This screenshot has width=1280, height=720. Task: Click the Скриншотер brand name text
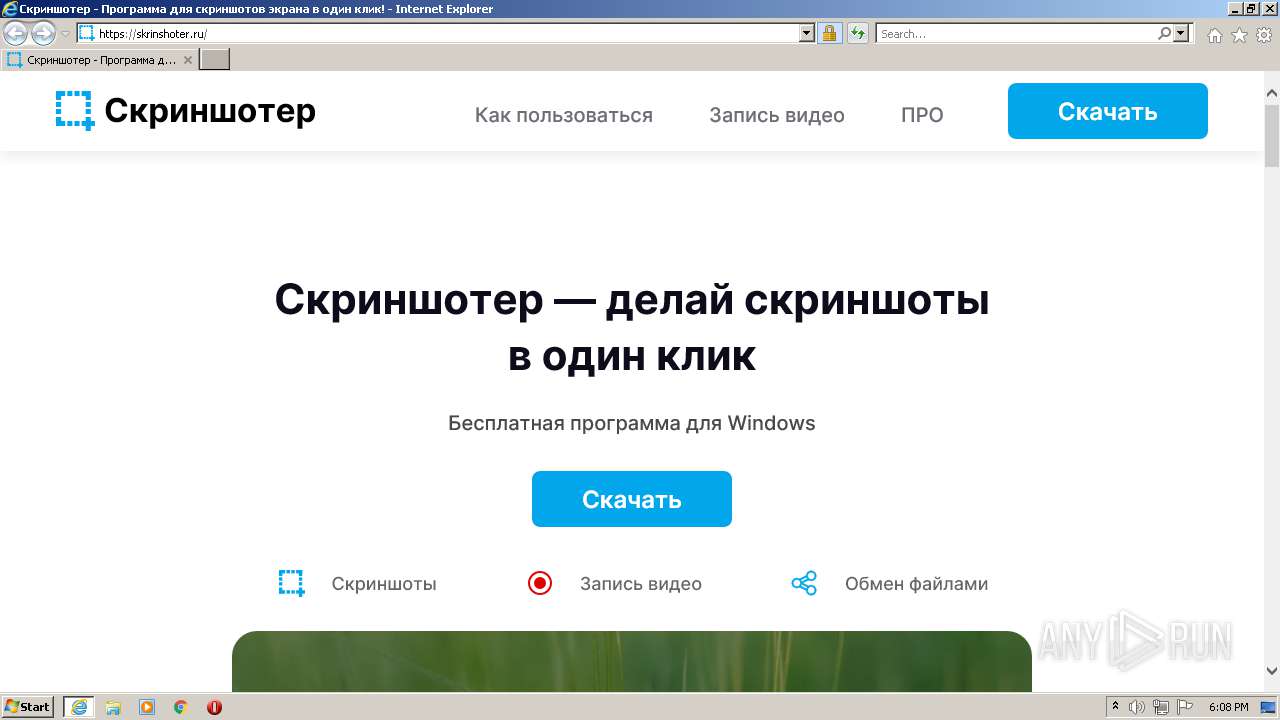[x=210, y=110]
